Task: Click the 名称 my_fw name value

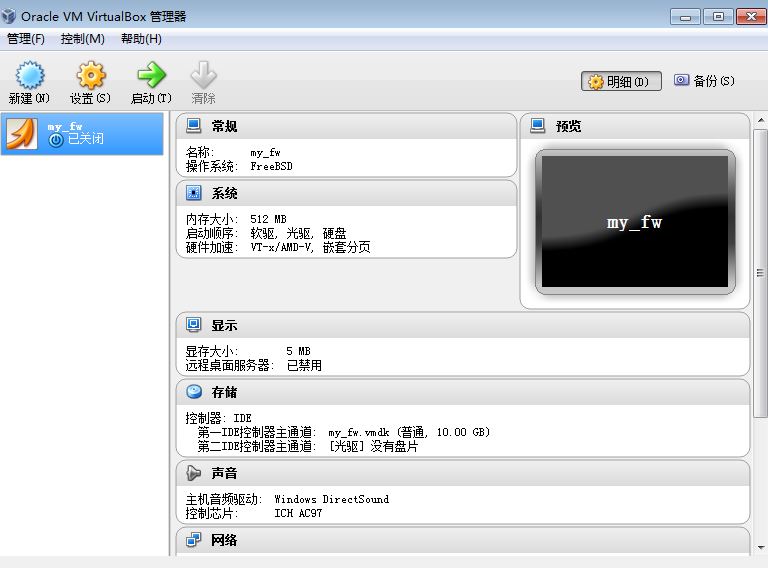Action: point(265,153)
